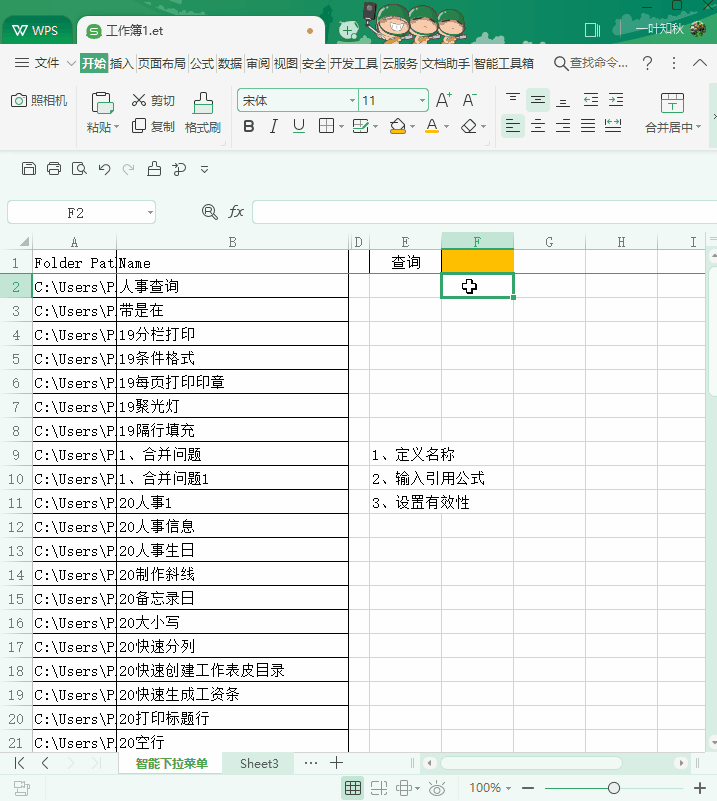Toggle Italic formatting
Image resolution: width=717 pixels, height=801 pixels.
click(274, 126)
